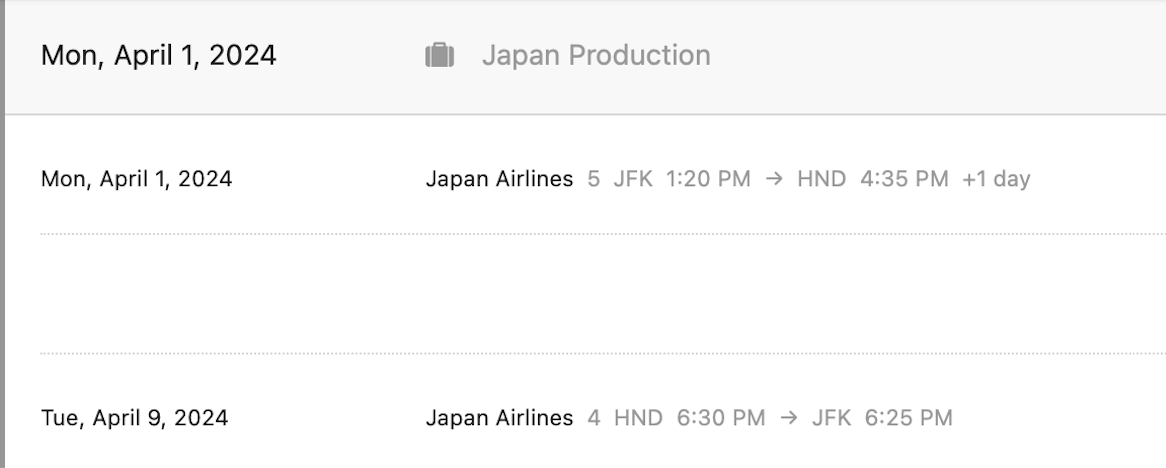Select the 1:20 PM departure time

coord(708,179)
